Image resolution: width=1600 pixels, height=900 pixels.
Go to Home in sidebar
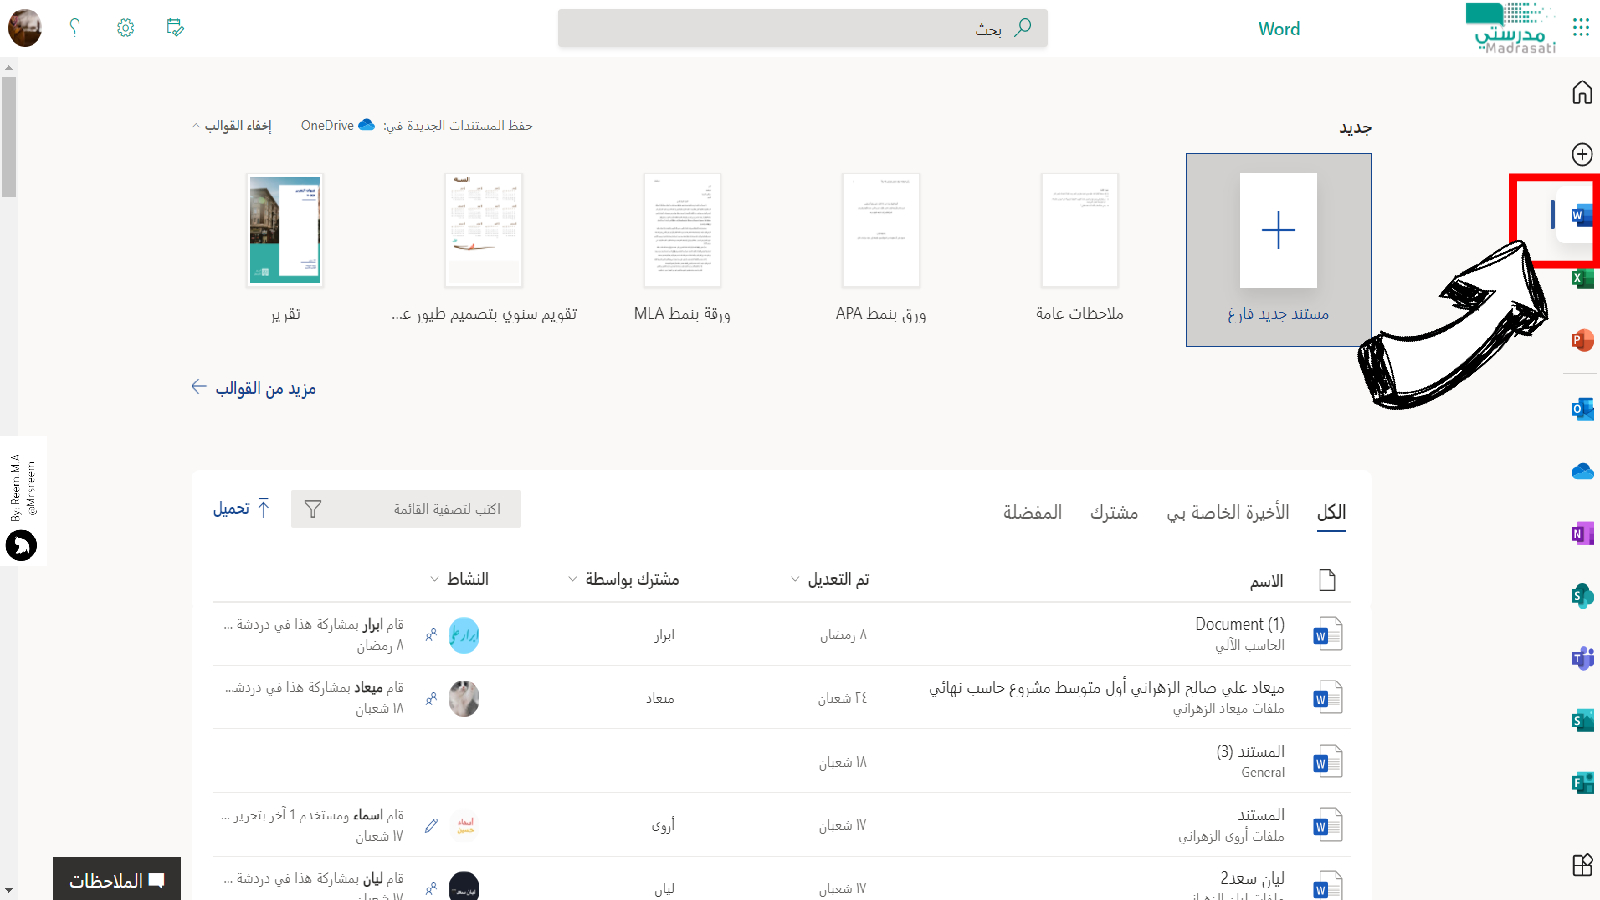tap(1582, 93)
